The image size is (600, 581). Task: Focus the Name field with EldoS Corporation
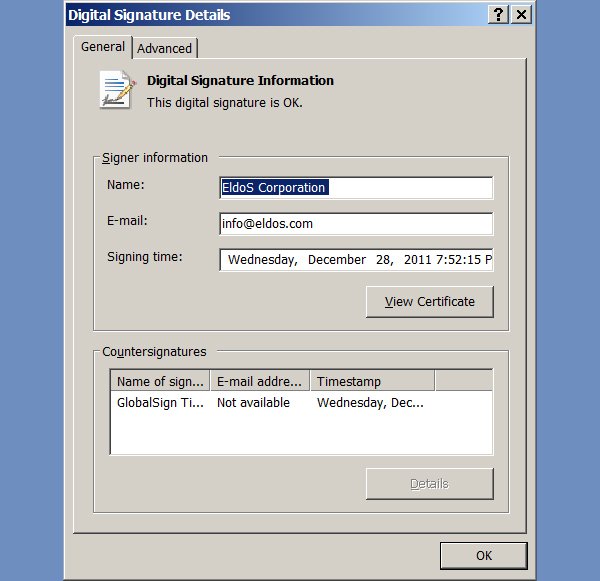[x=356, y=188]
